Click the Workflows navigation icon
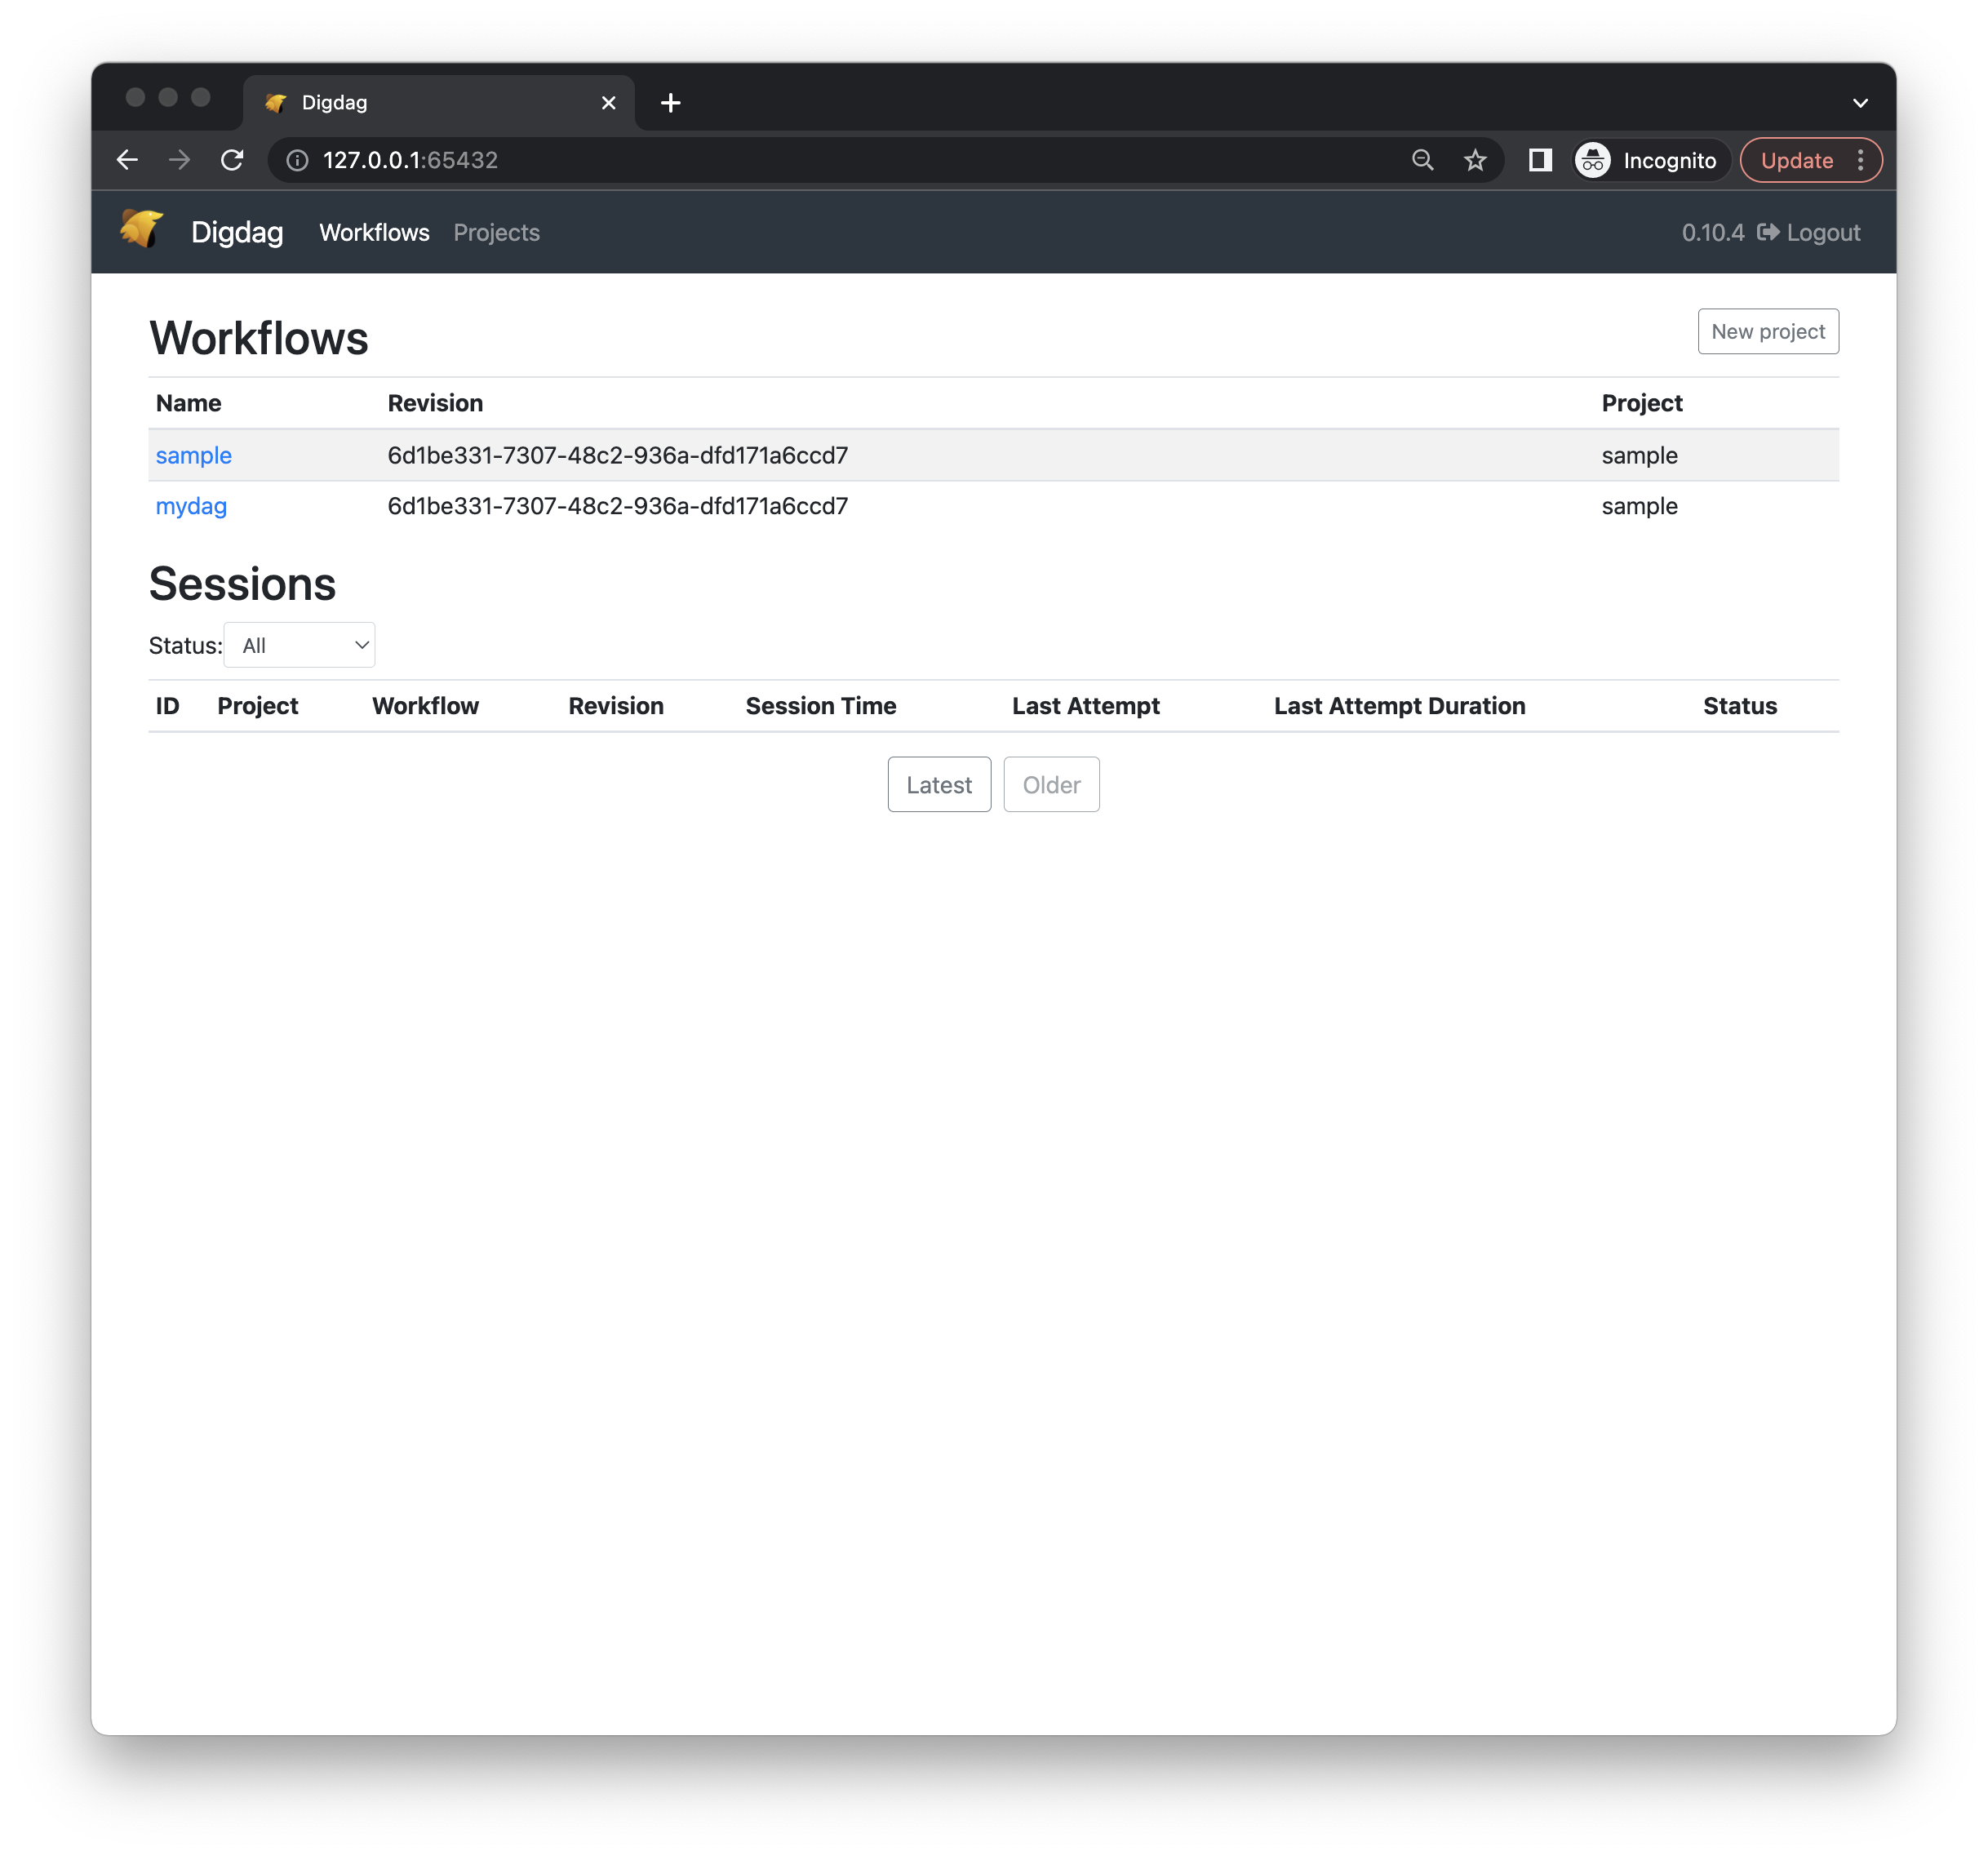Viewport: 1988px width, 1856px height. [x=373, y=232]
